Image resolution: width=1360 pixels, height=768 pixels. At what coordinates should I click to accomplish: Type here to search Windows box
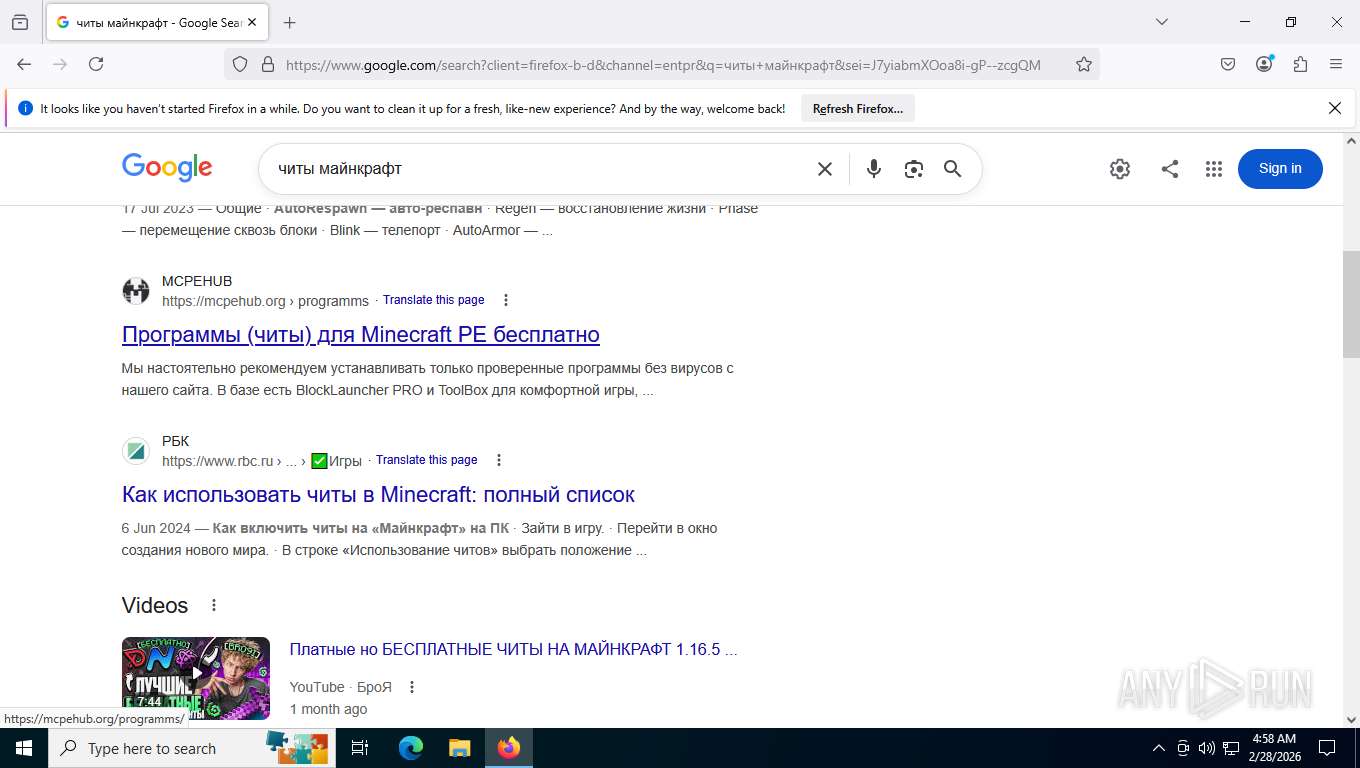pos(190,748)
